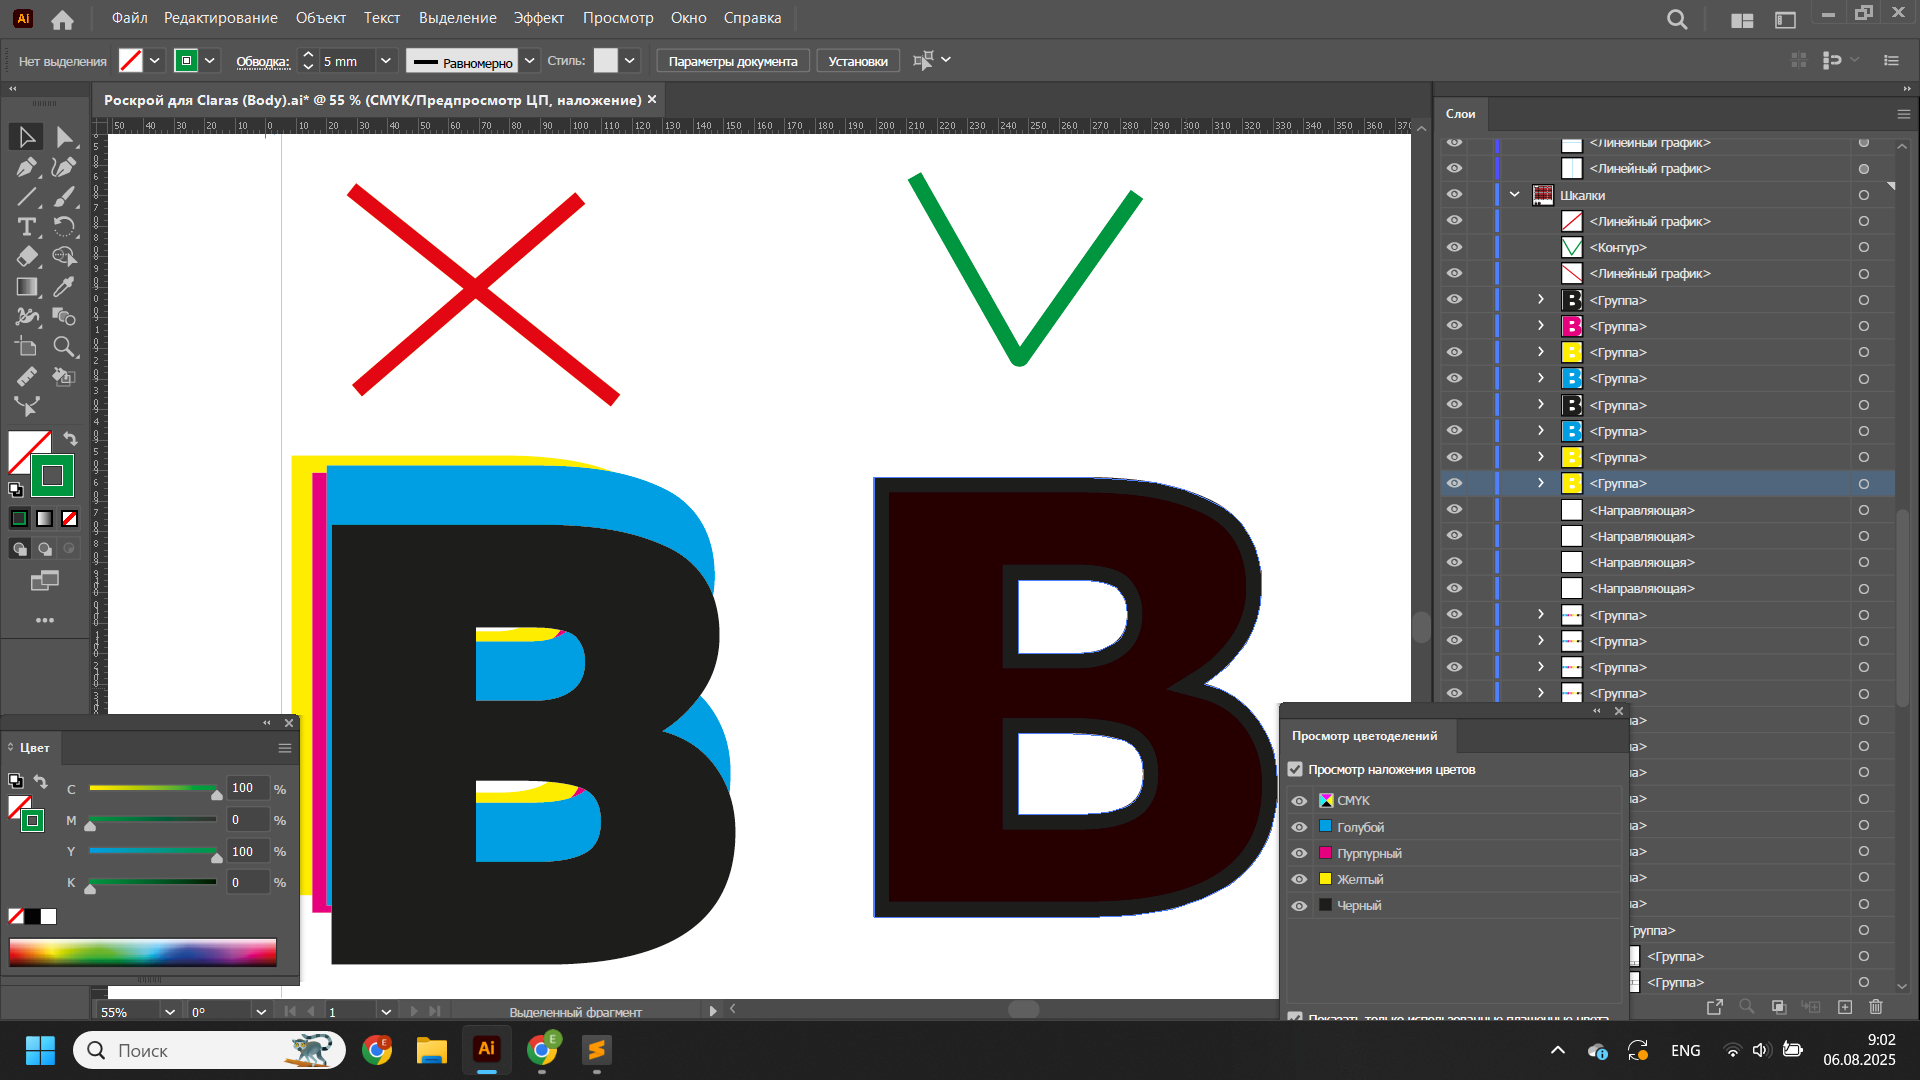The width and height of the screenshot is (1920, 1080).
Task: Open Arrange Documents icon
Action: click(x=1742, y=19)
